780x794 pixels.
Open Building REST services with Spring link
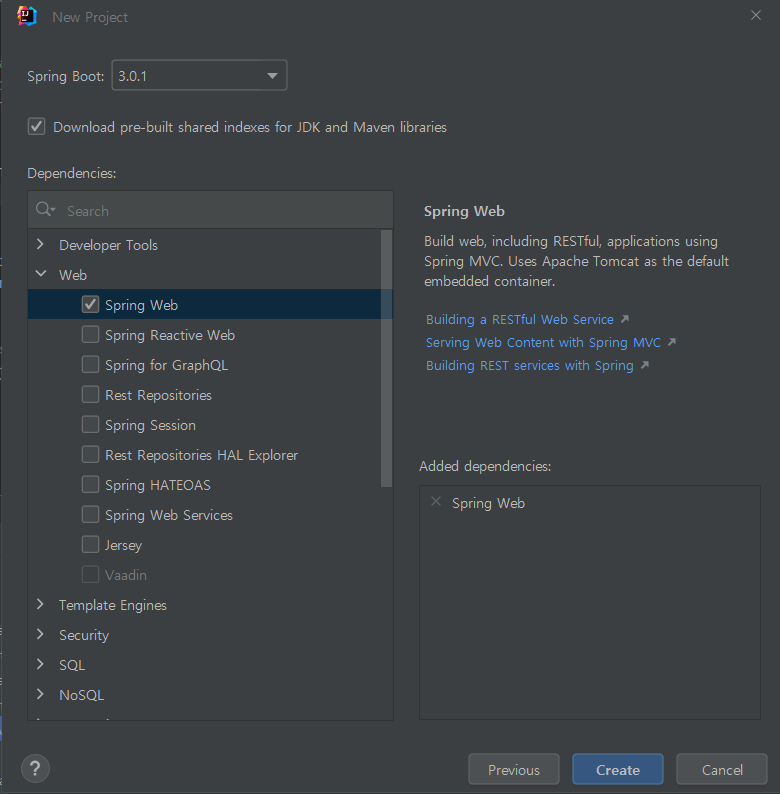(x=530, y=366)
